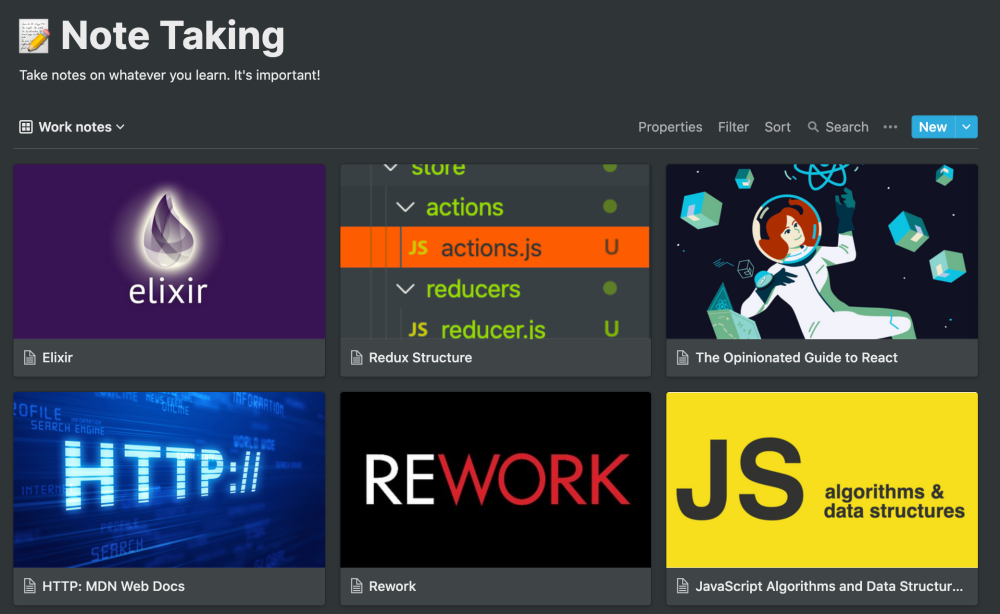Click the page icon beside Redux Structure

pos(357,358)
